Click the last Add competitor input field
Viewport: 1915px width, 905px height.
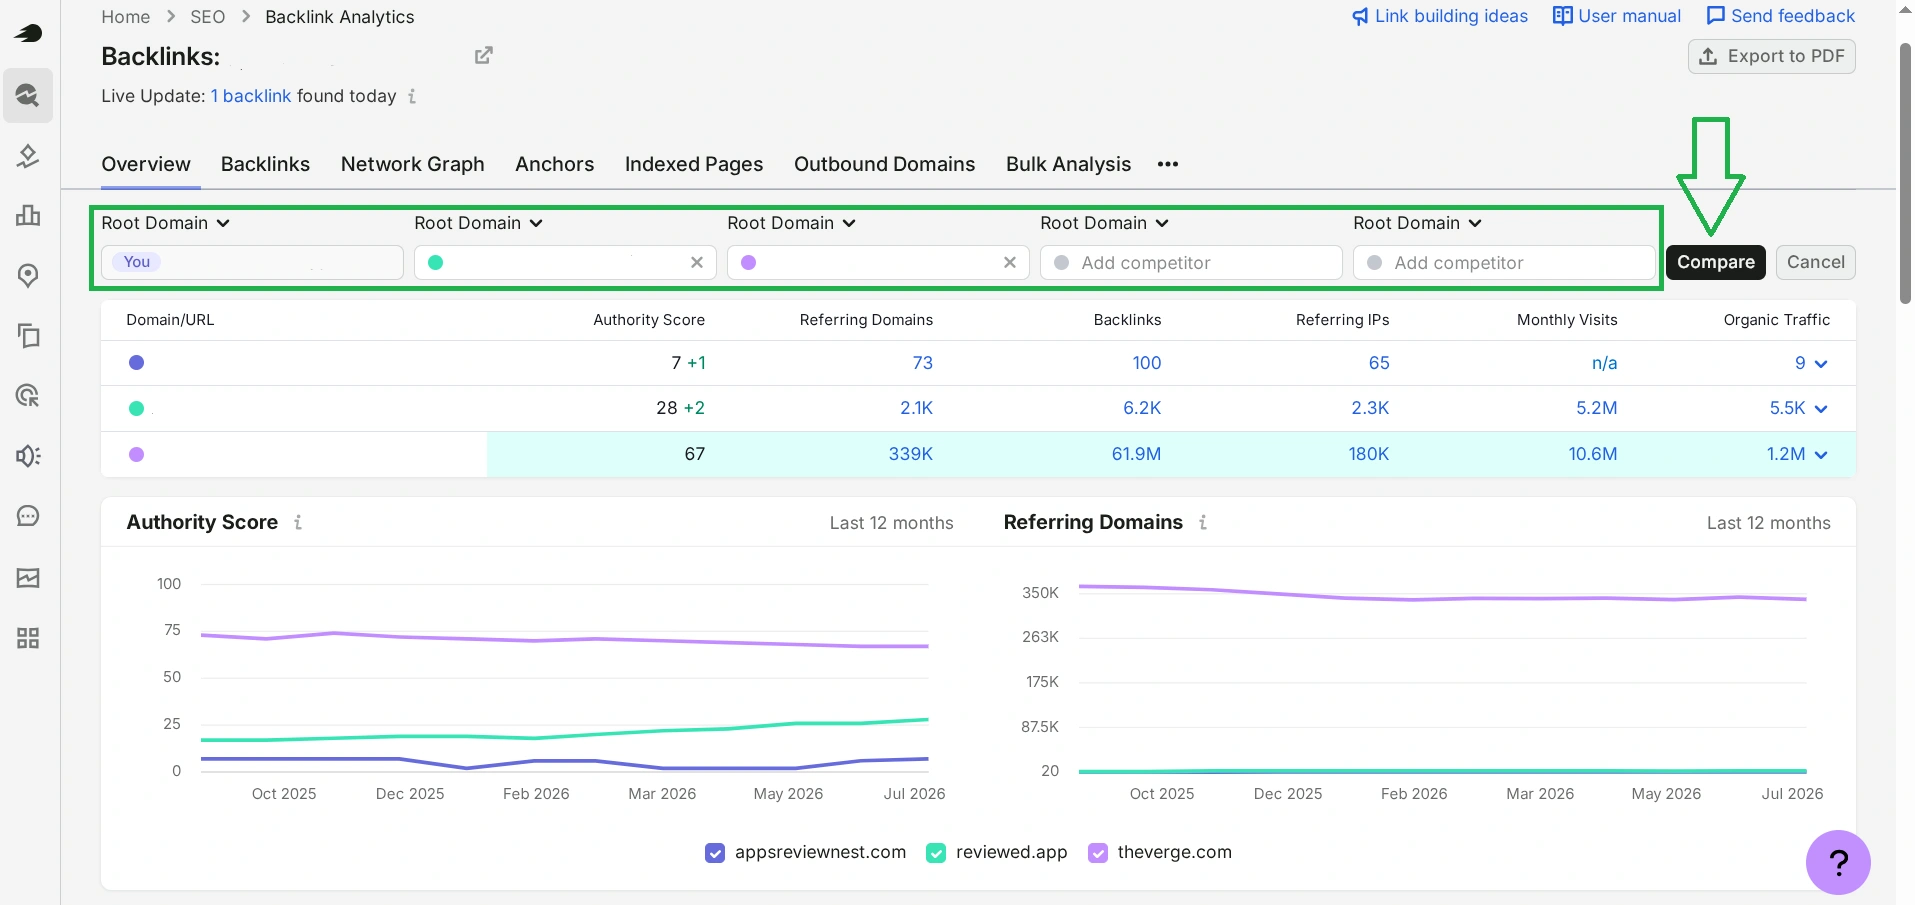point(1504,262)
